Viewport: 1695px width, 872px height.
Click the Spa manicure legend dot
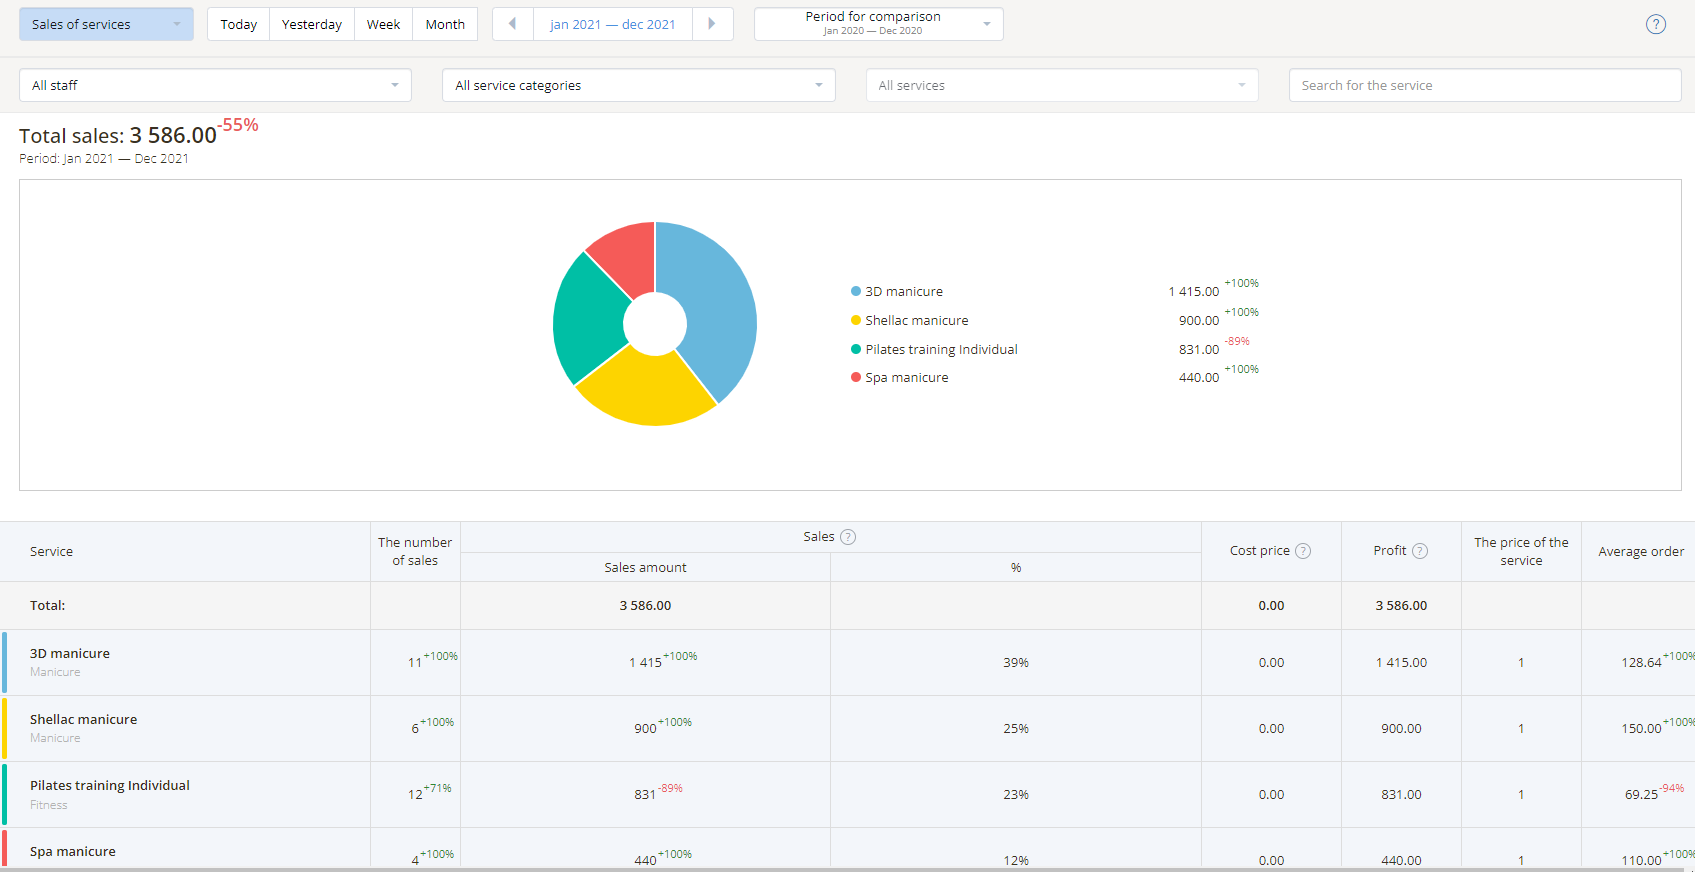pos(856,377)
